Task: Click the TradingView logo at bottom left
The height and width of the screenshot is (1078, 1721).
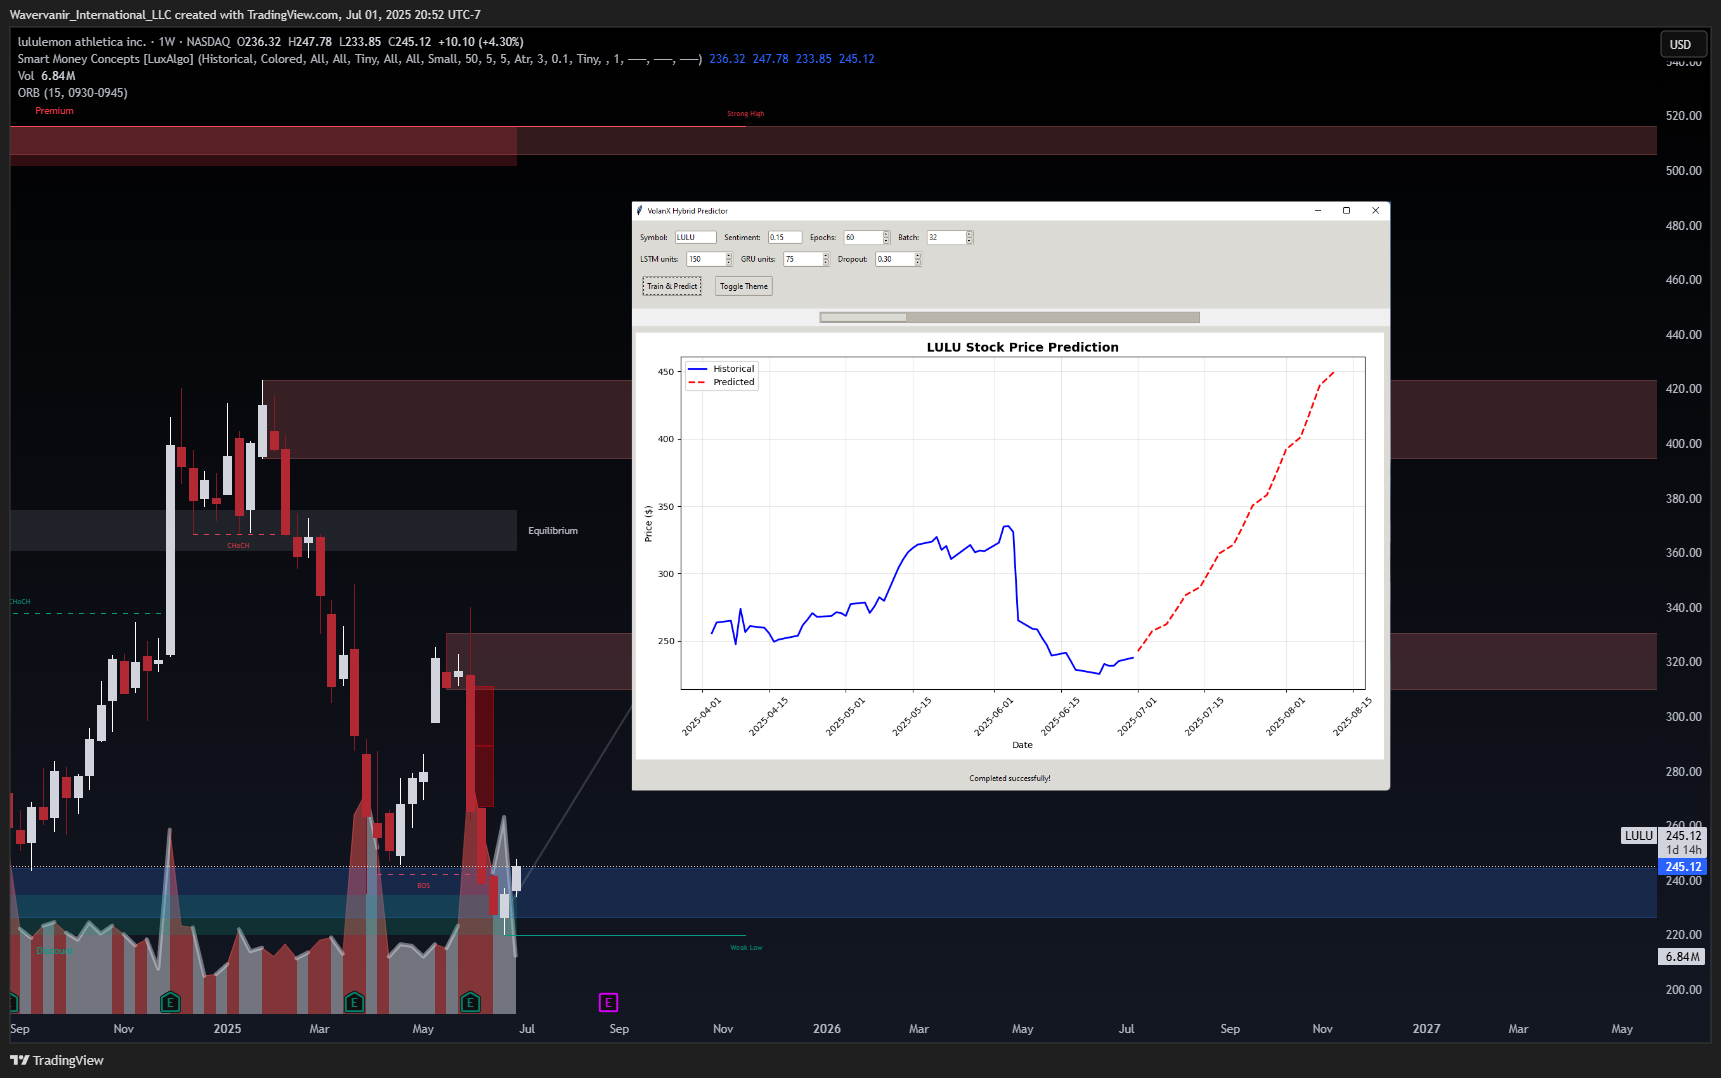Action: [x=57, y=1060]
